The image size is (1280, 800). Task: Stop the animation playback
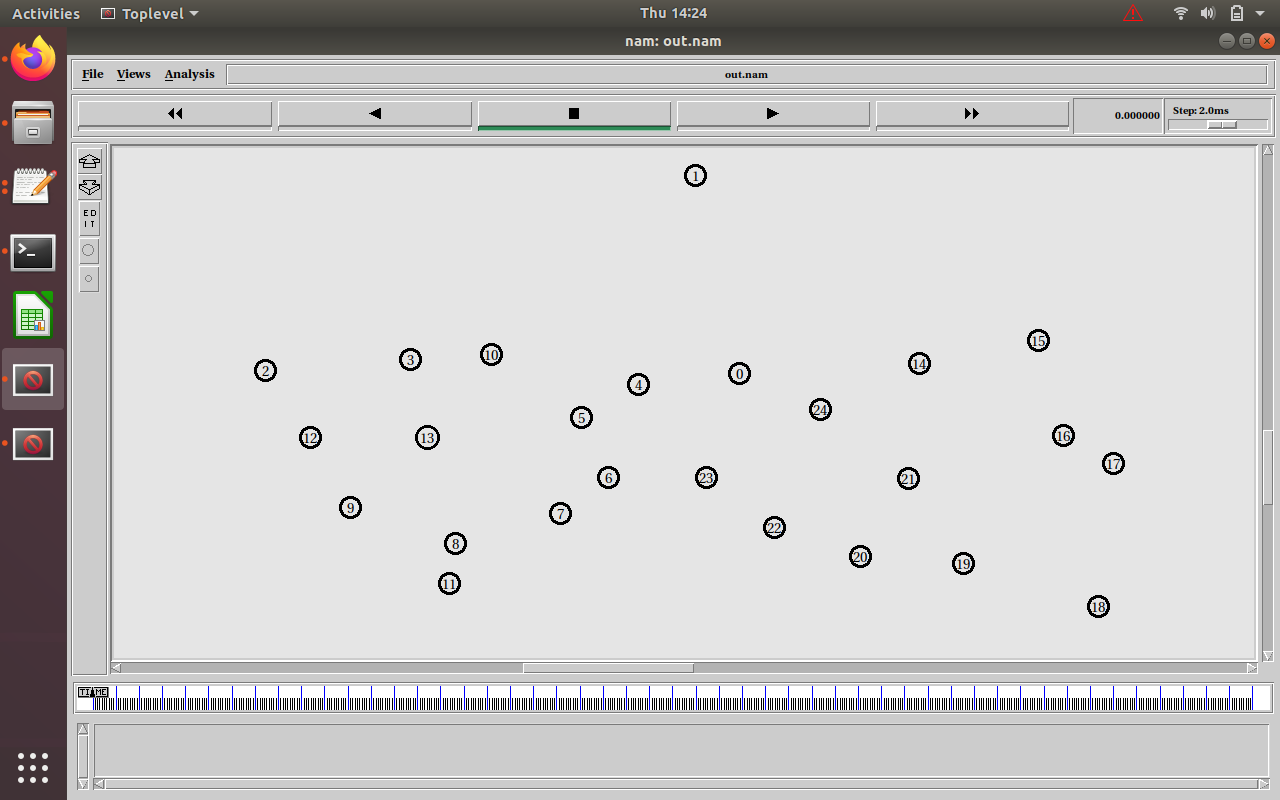tap(574, 114)
